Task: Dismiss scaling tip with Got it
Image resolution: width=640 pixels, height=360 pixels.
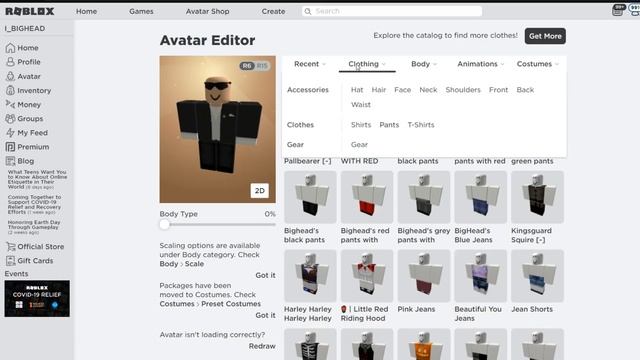Action: (265, 276)
